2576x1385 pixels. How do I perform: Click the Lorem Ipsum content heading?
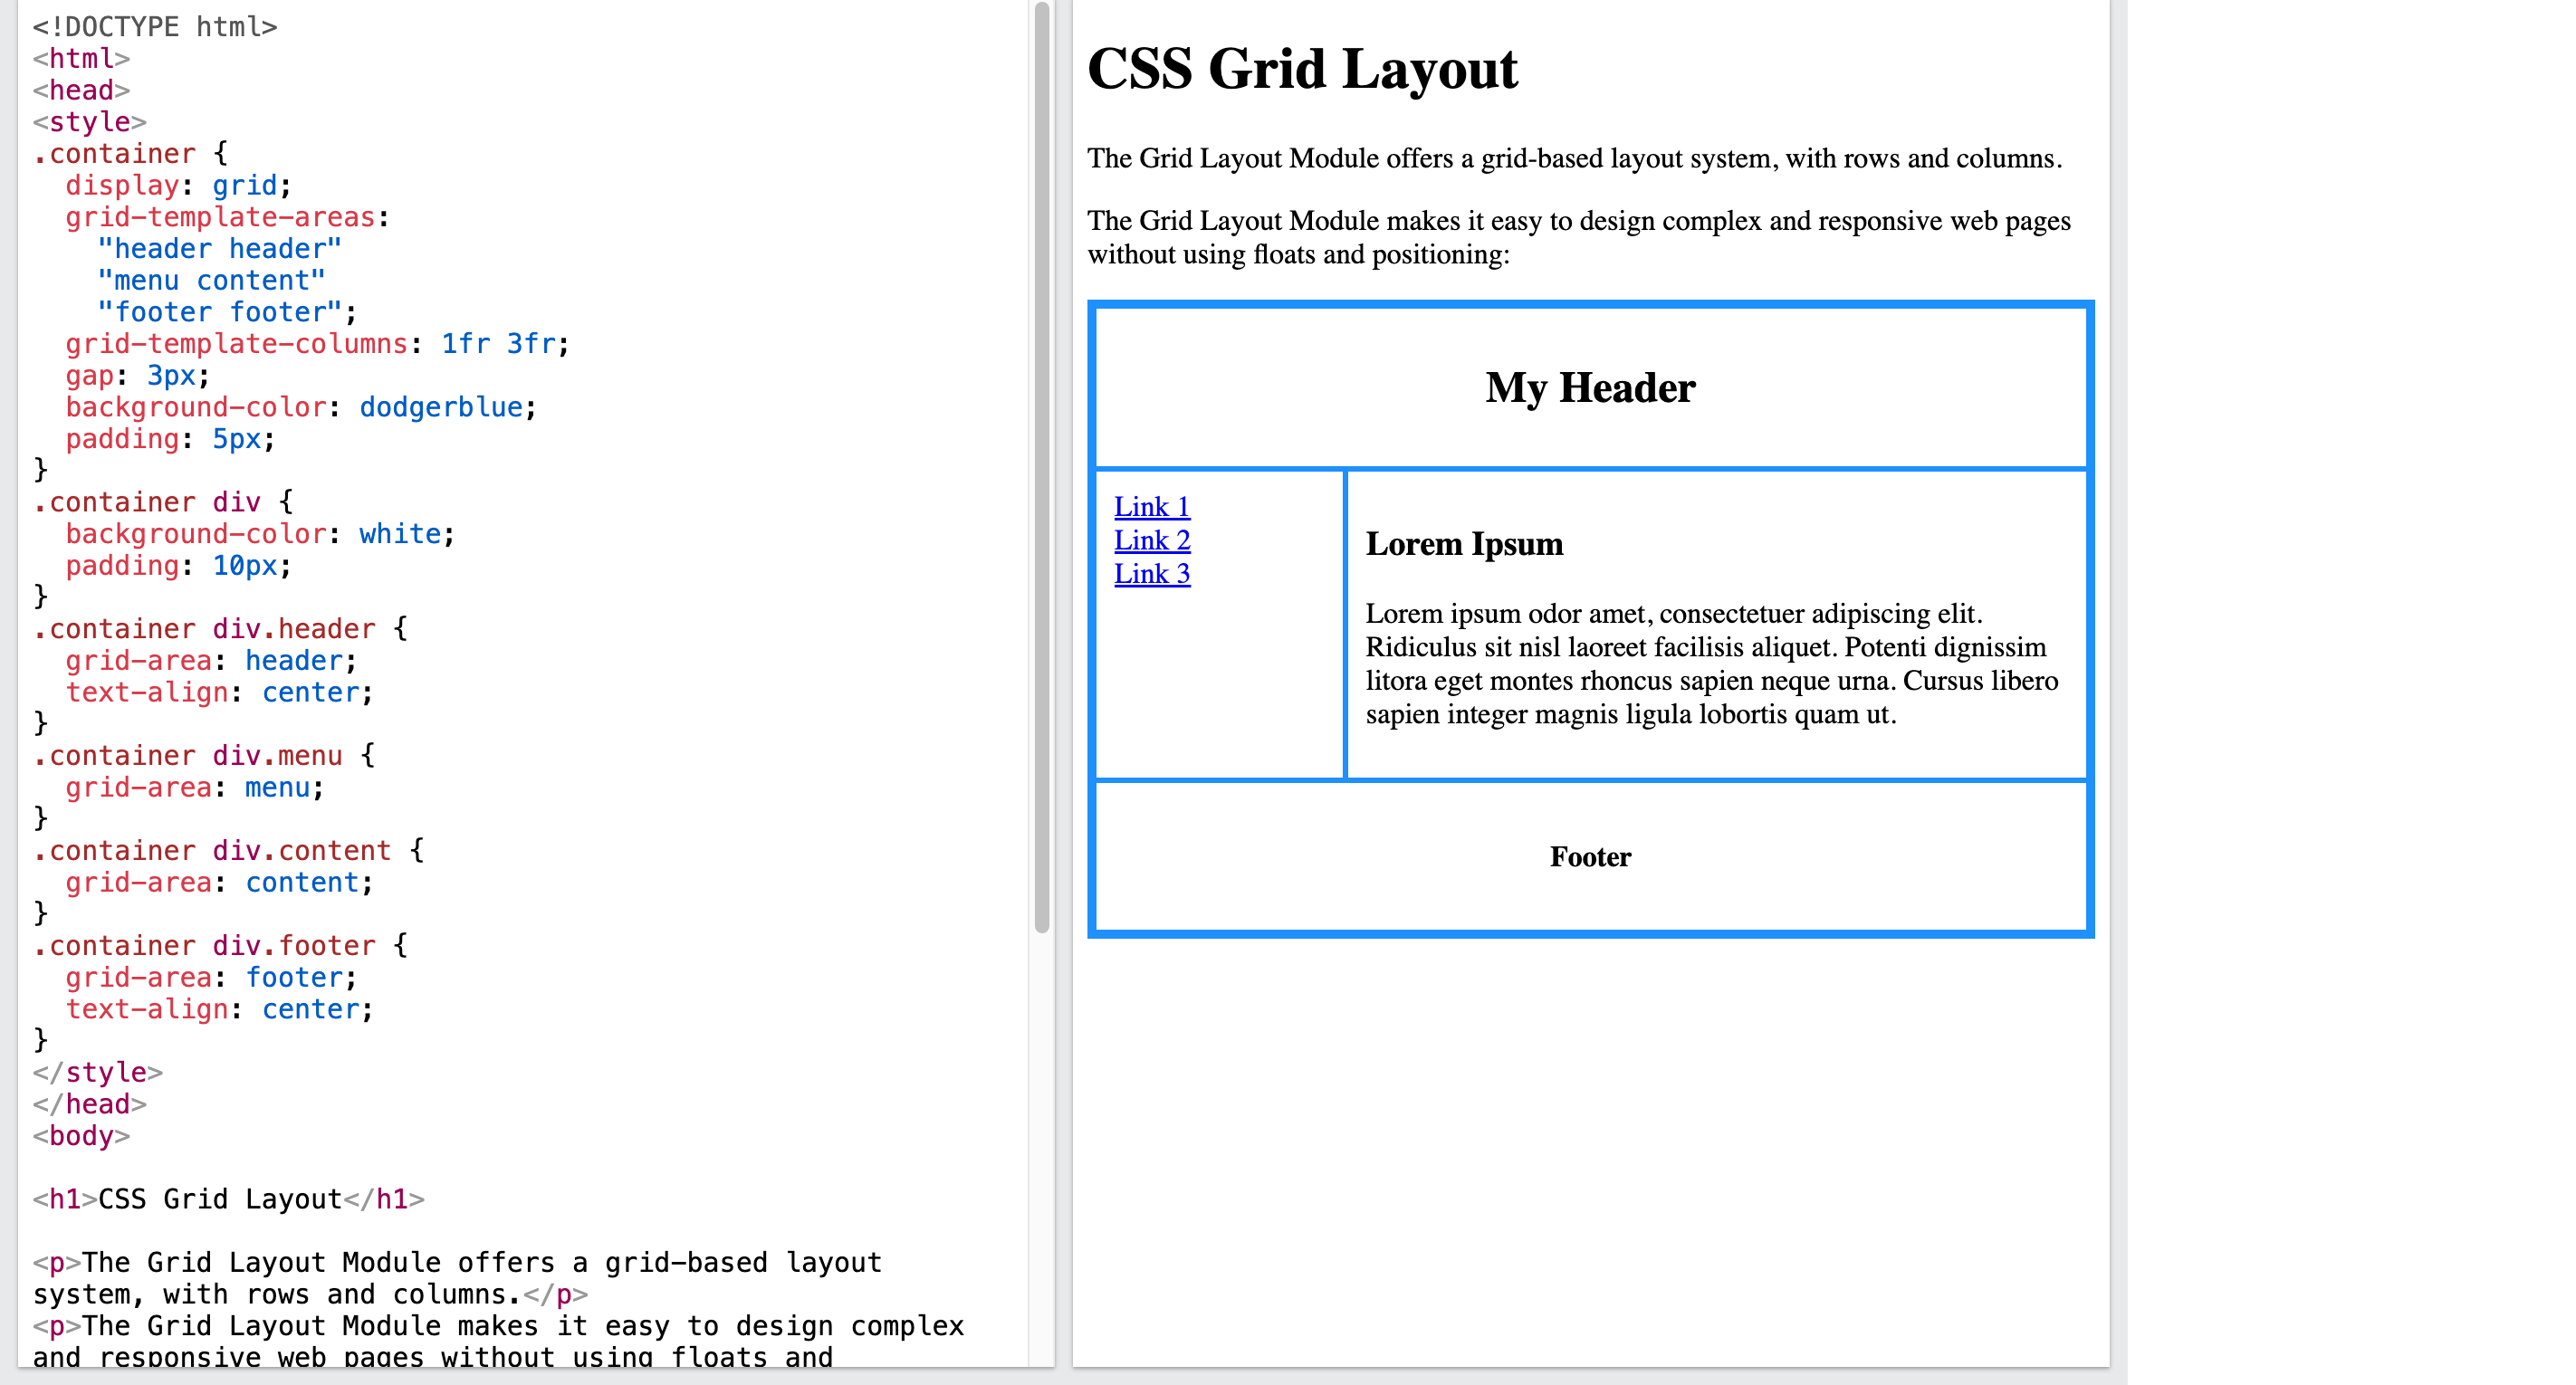coord(1464,543)
